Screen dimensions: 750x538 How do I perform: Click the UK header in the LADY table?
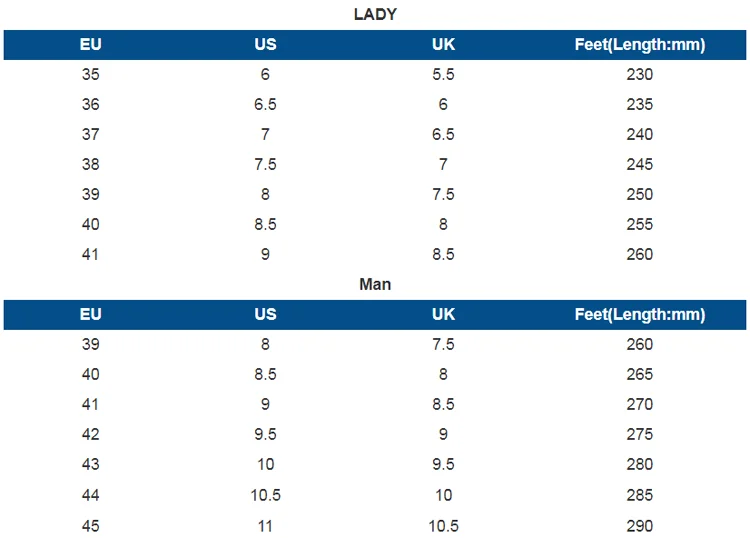coord(443,44)
